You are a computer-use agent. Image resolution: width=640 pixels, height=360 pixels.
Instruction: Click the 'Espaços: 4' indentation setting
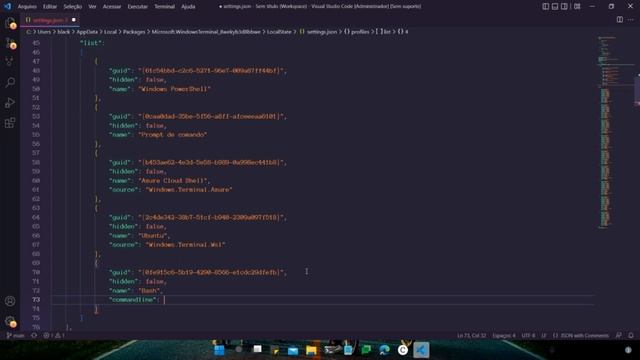504,336
